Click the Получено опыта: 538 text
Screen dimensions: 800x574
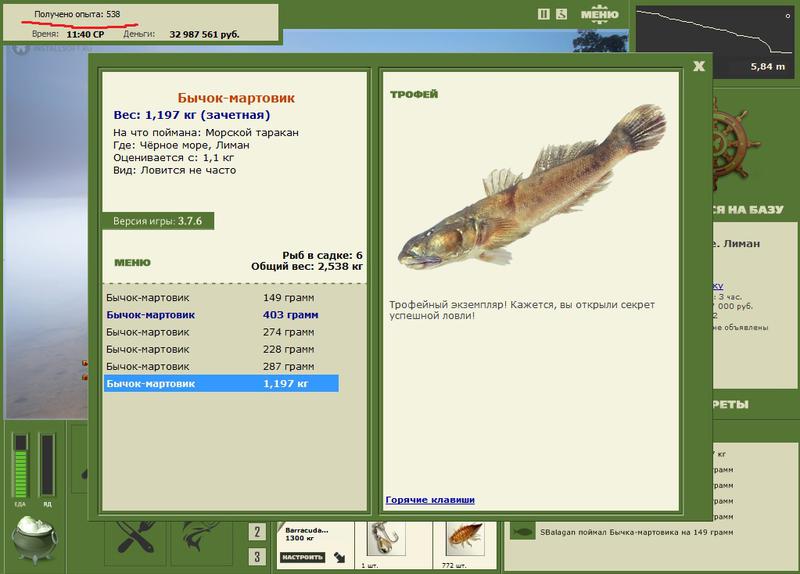(x=77, y=14)
